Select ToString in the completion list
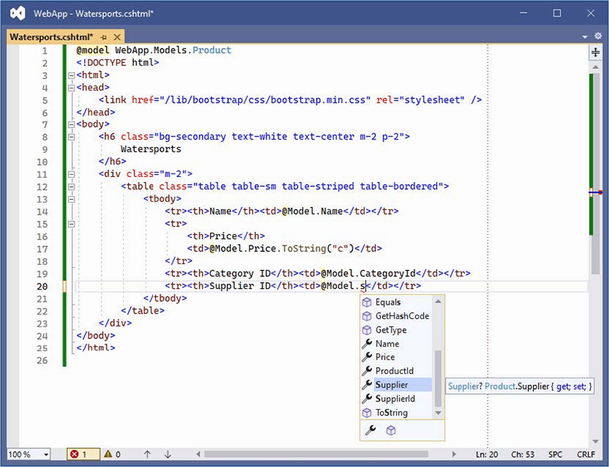Viewport: 609px width, 467px height. click(x=396, y=413)
